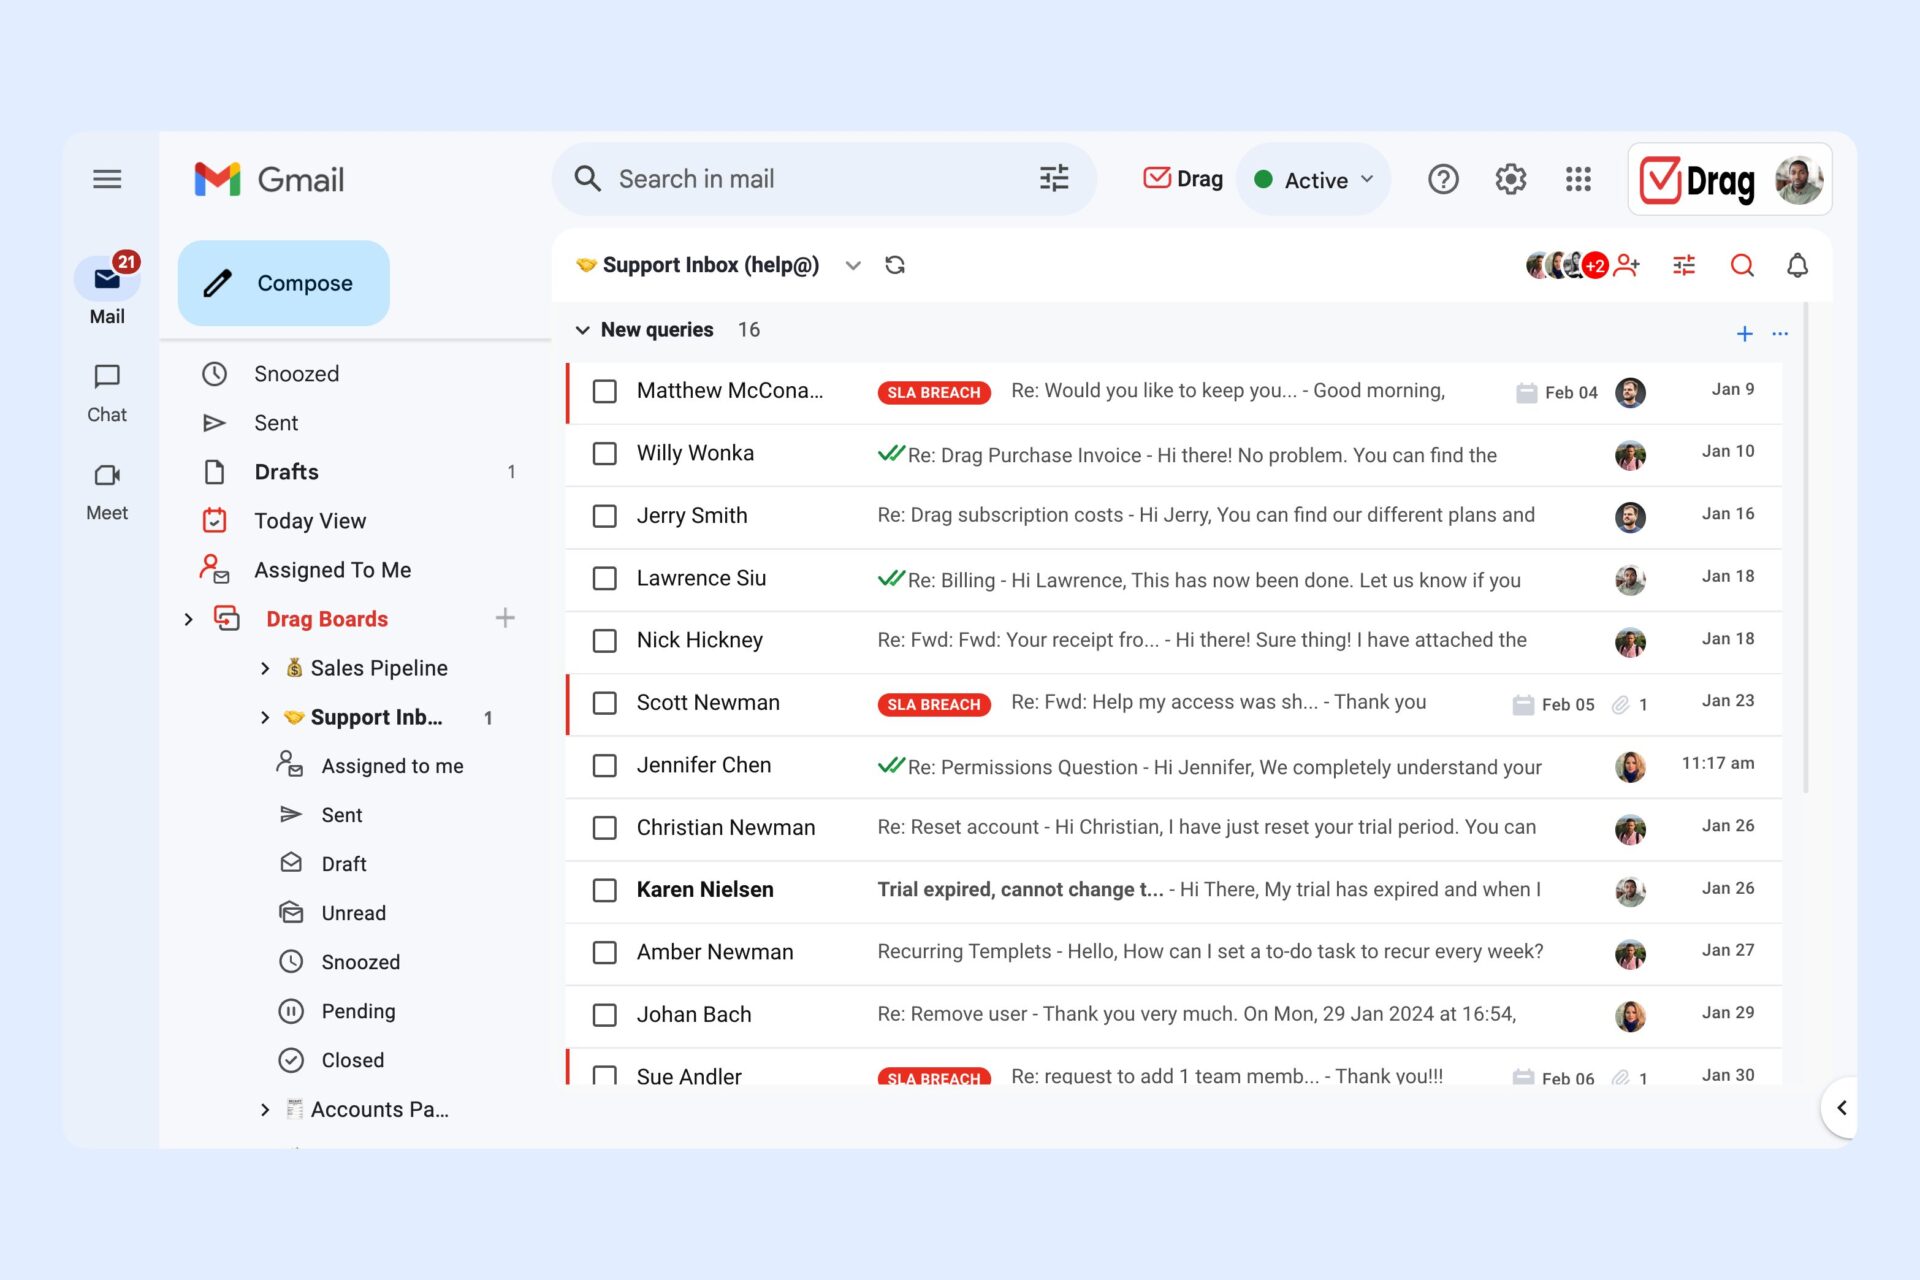Click Feb 04 due date calendar icon
1920x1280 pixels.
coord(1526,393)
